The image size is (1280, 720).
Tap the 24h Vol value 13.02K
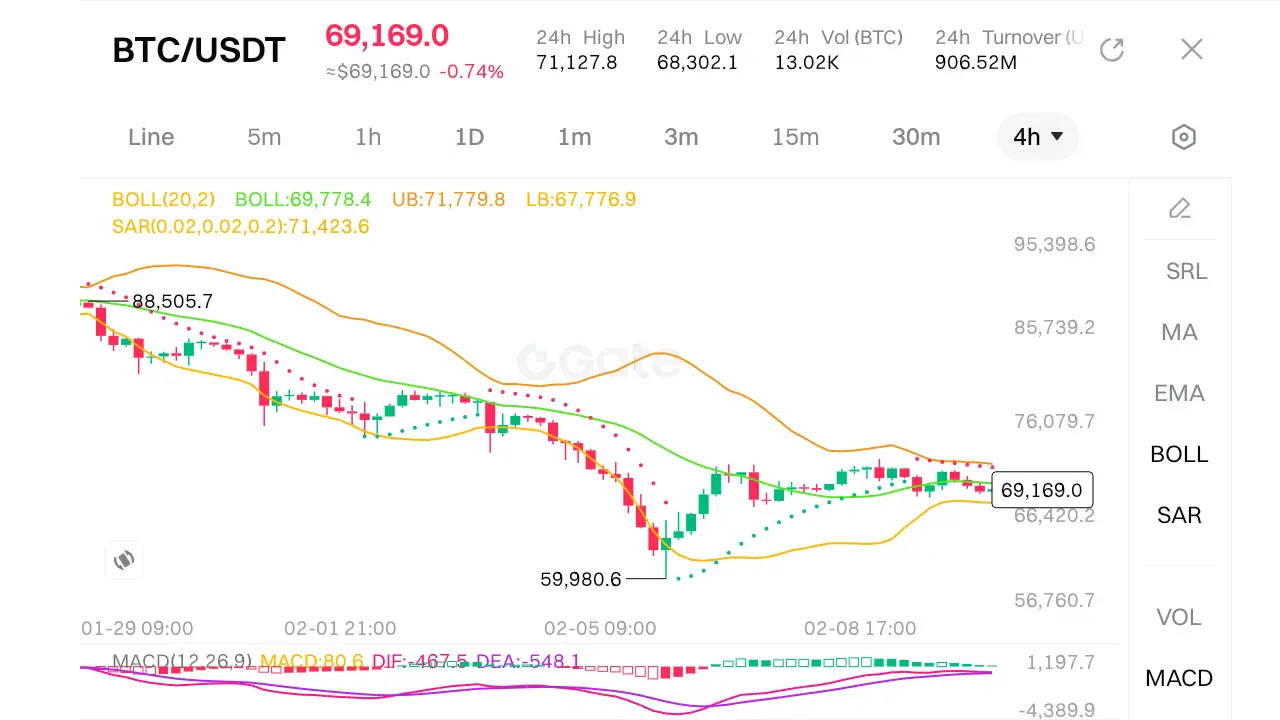[x=807, y=62]
